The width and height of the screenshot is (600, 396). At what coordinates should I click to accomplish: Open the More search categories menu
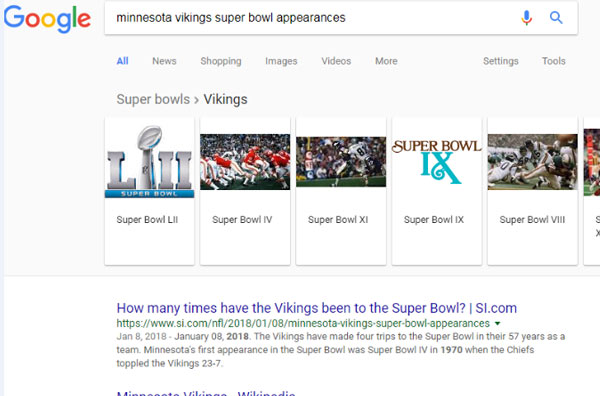(x=386, y=61)
